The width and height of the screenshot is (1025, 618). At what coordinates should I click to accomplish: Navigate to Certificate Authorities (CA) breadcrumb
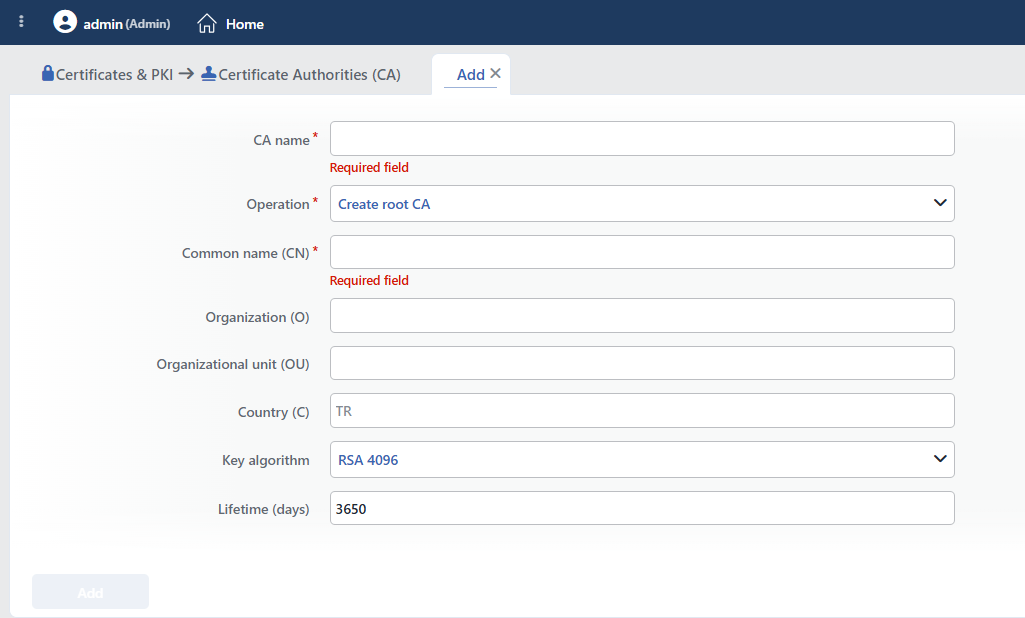click(x=309, y=75)
